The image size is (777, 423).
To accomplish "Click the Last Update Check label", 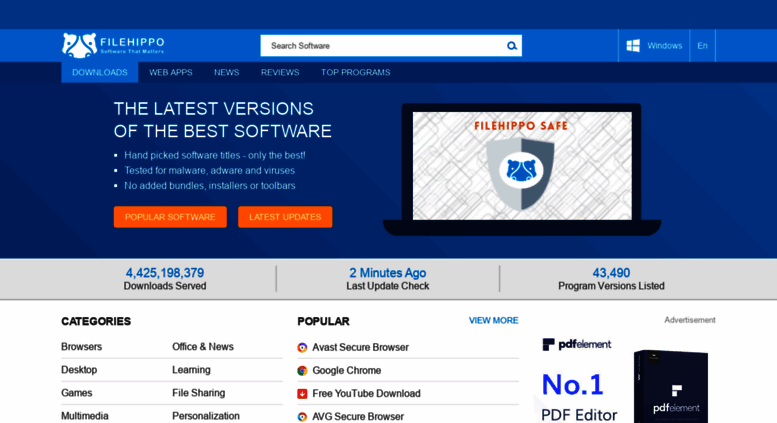I will 388,286.
